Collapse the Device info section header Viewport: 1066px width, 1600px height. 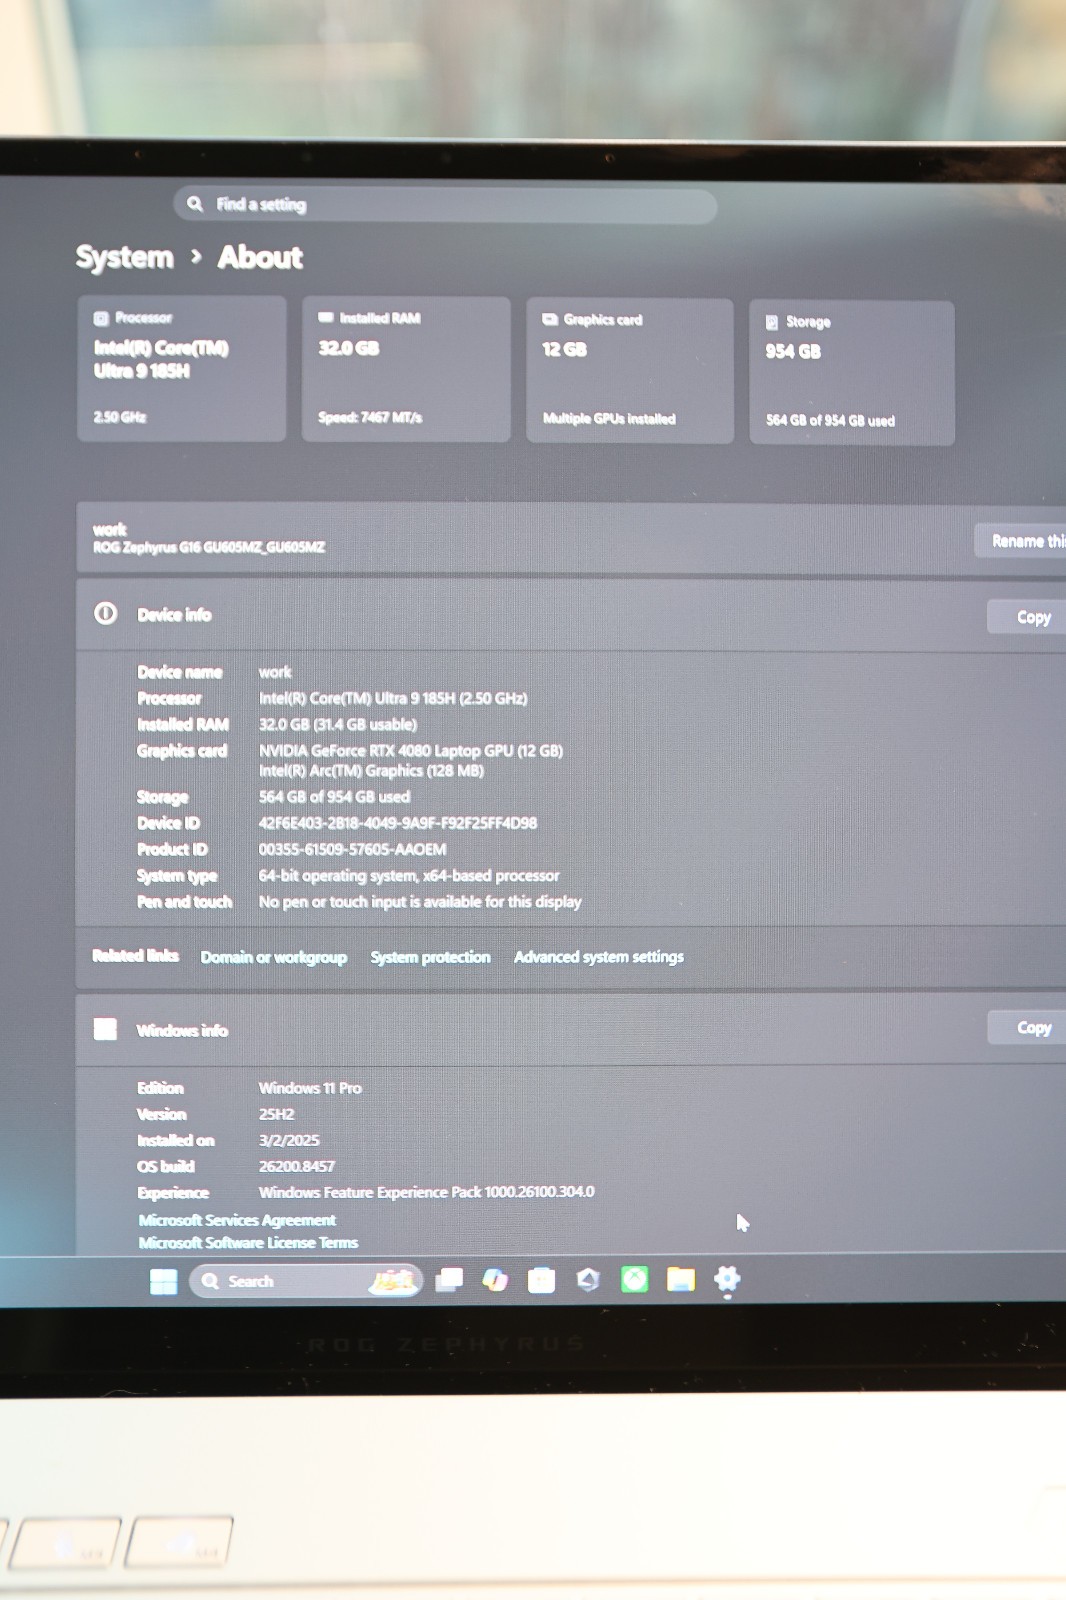[x=571, y=615]
